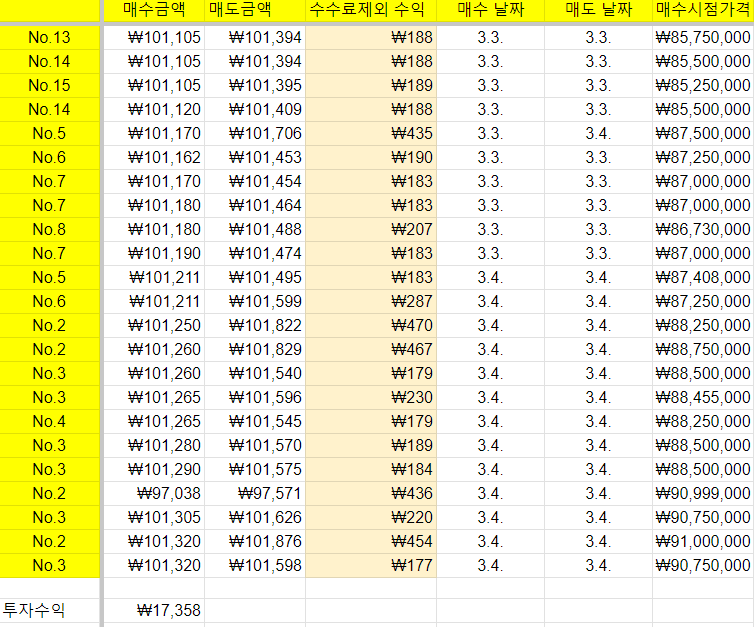The image size is (754, 627).
Task: Select the ₩101,409 sell amount cell
Action: (255, 110)
